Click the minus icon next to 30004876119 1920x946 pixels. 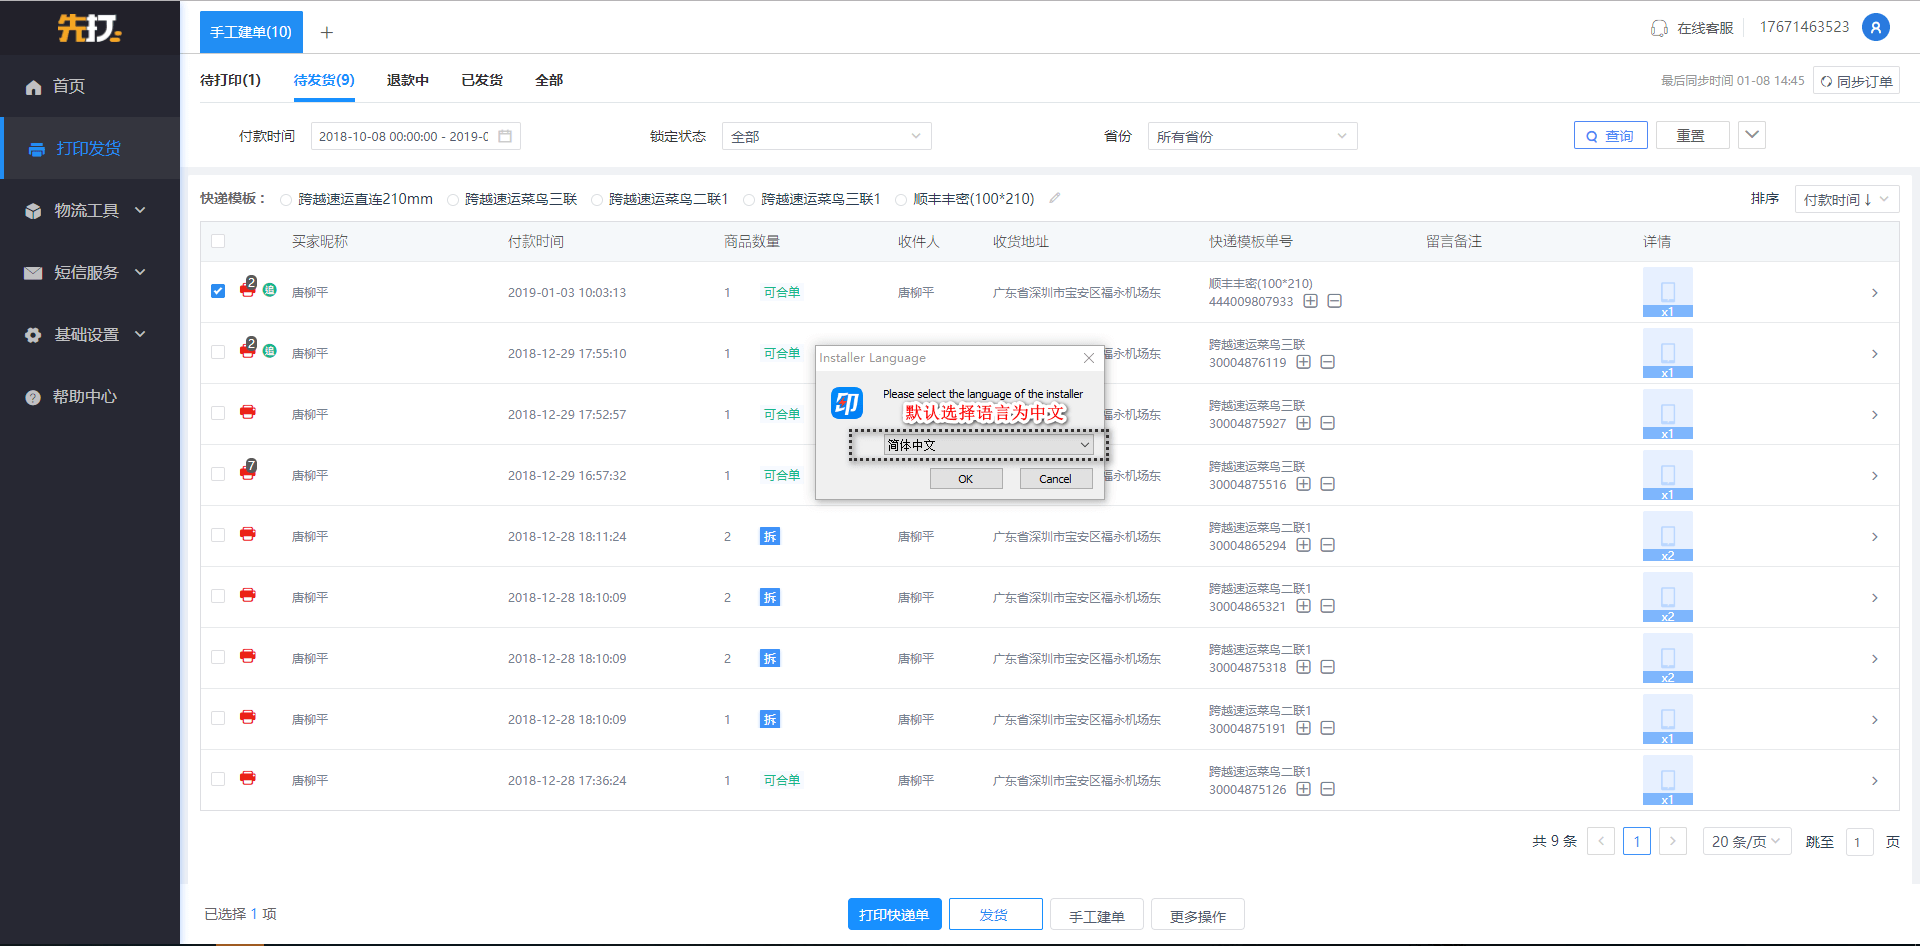pos(1328,362)
